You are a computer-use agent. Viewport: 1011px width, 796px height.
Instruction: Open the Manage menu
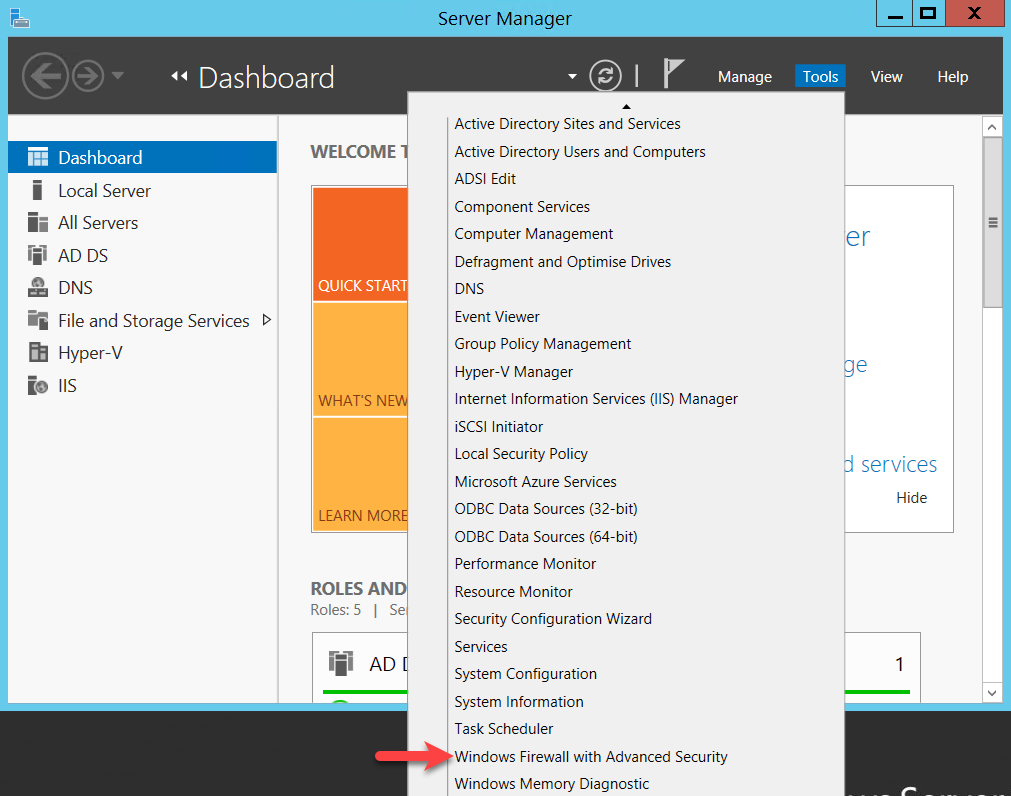(x=745, y=77)
